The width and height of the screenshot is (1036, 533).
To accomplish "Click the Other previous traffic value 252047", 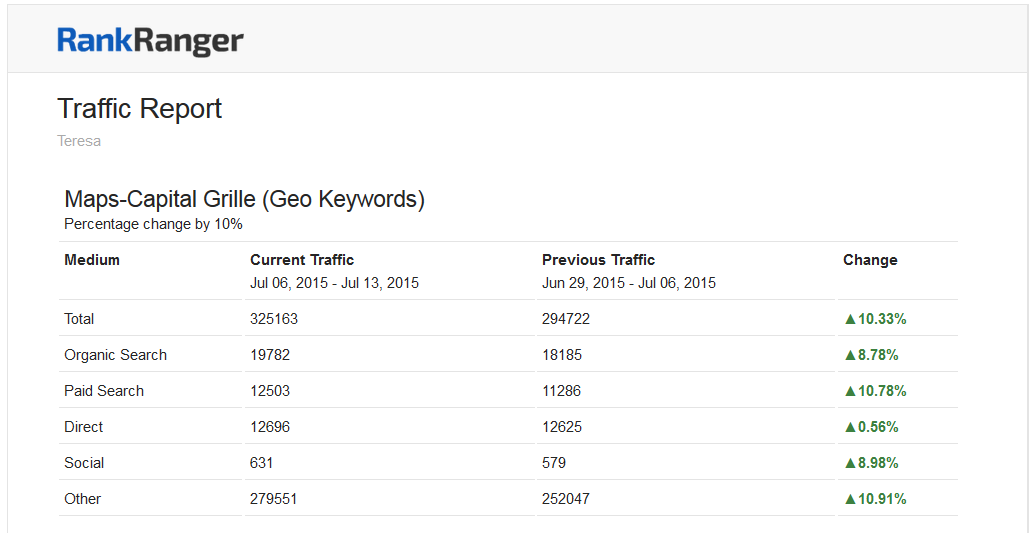I will tap(566, 499).
